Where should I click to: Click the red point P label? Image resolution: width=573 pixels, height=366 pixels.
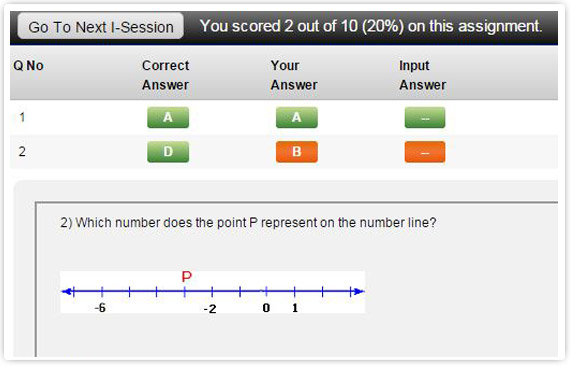click(186, 277)
